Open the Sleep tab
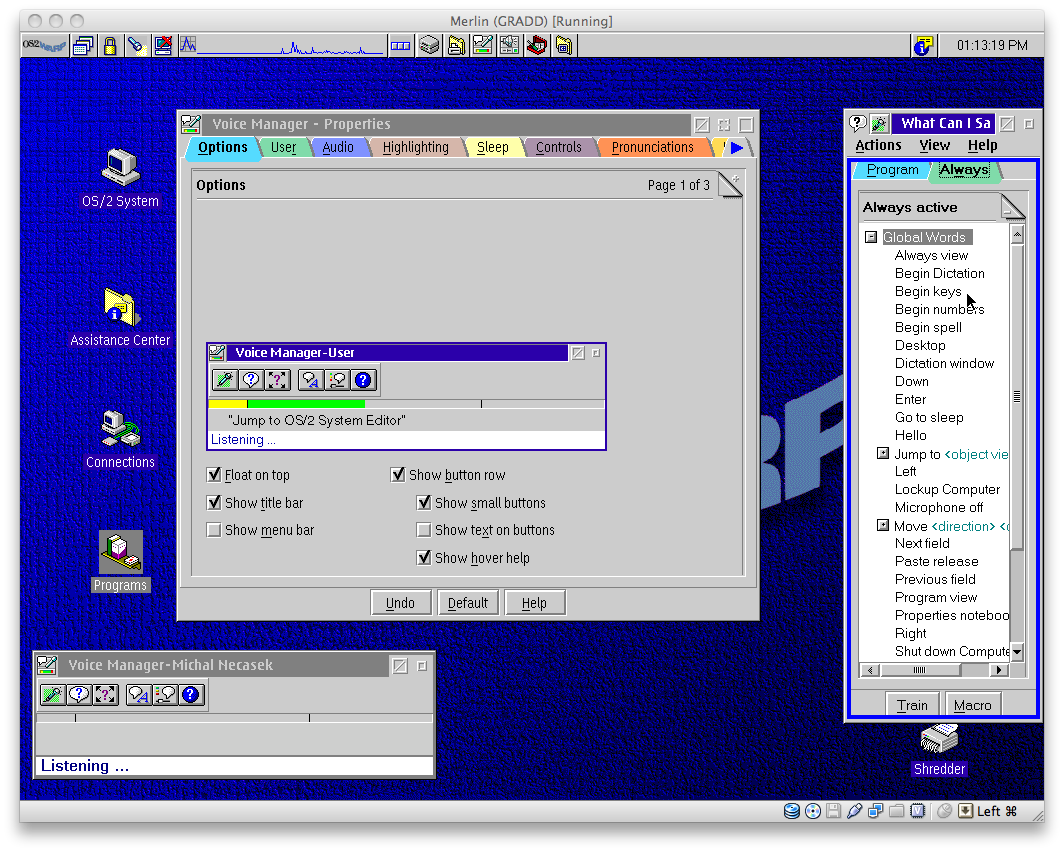1064x852 pixels. (x=493, y=147)
